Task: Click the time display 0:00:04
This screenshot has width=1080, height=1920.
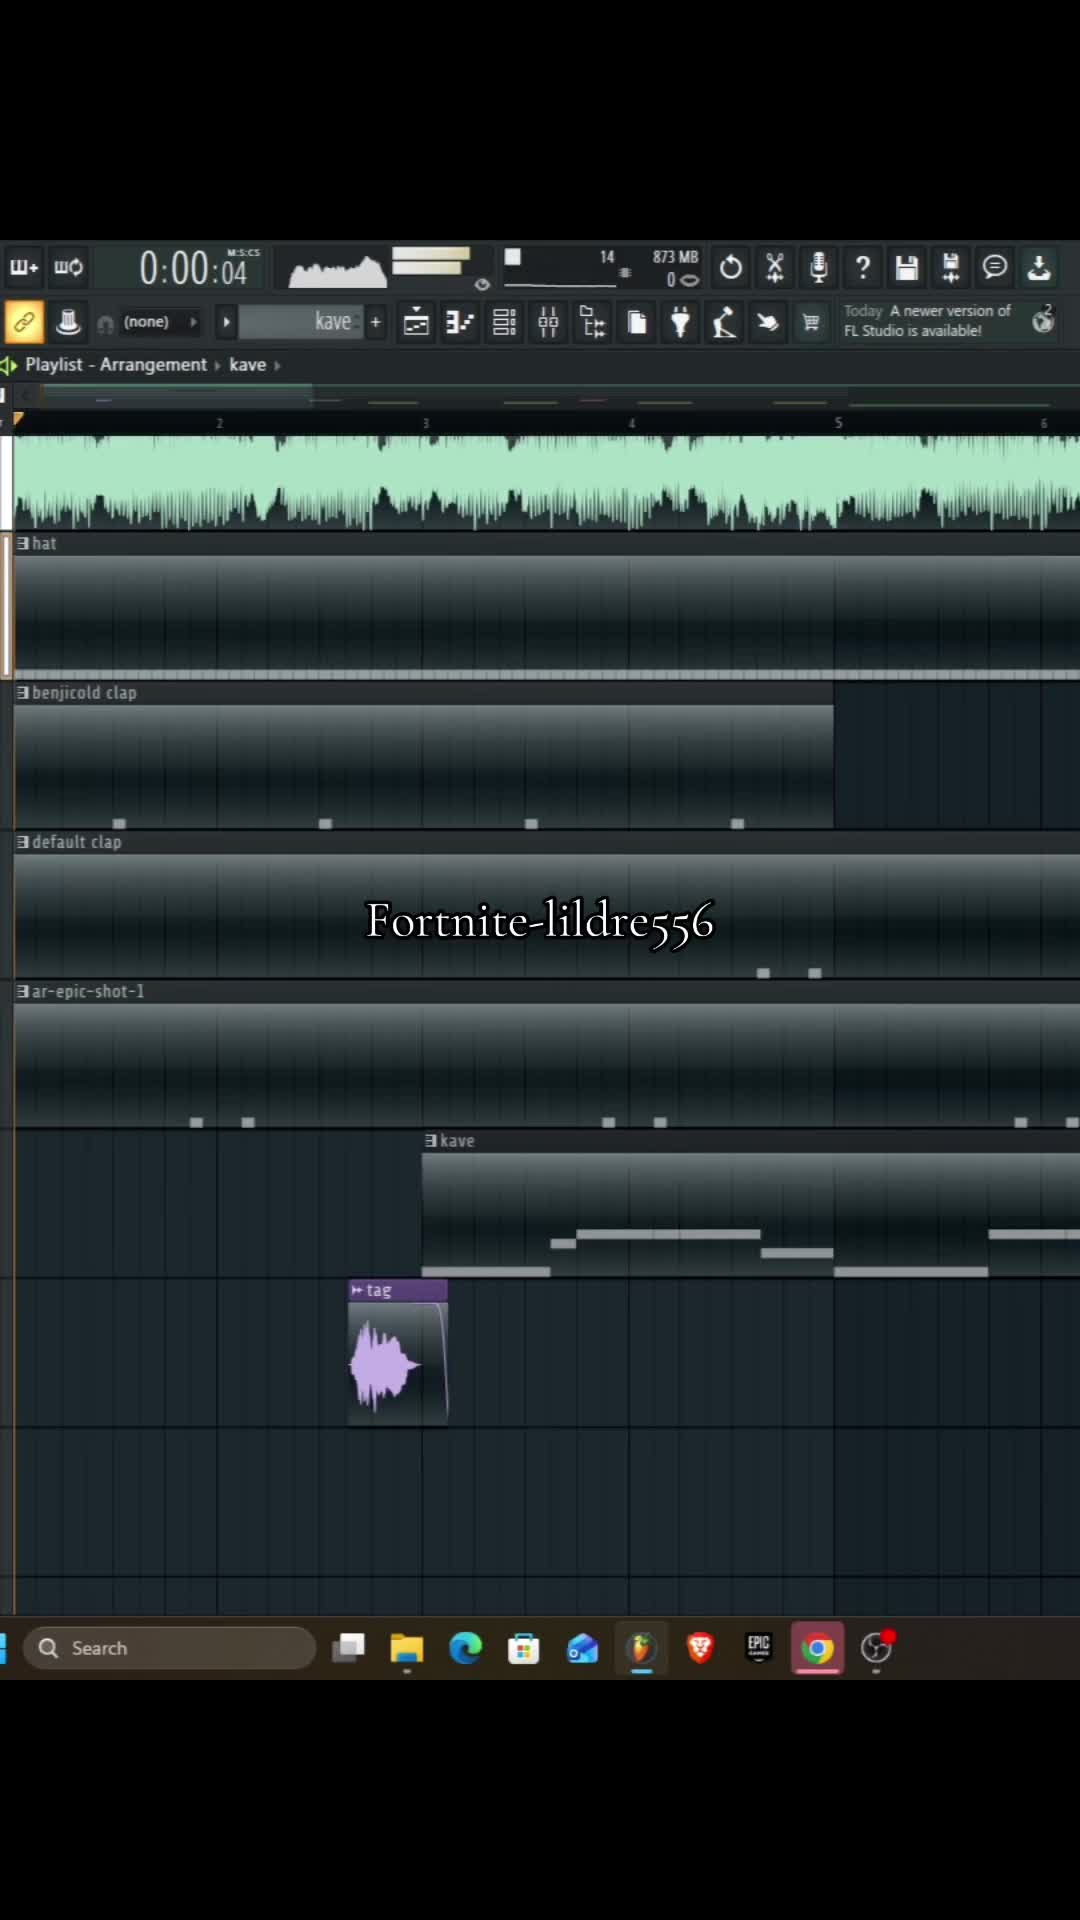Action: [193, 268]
